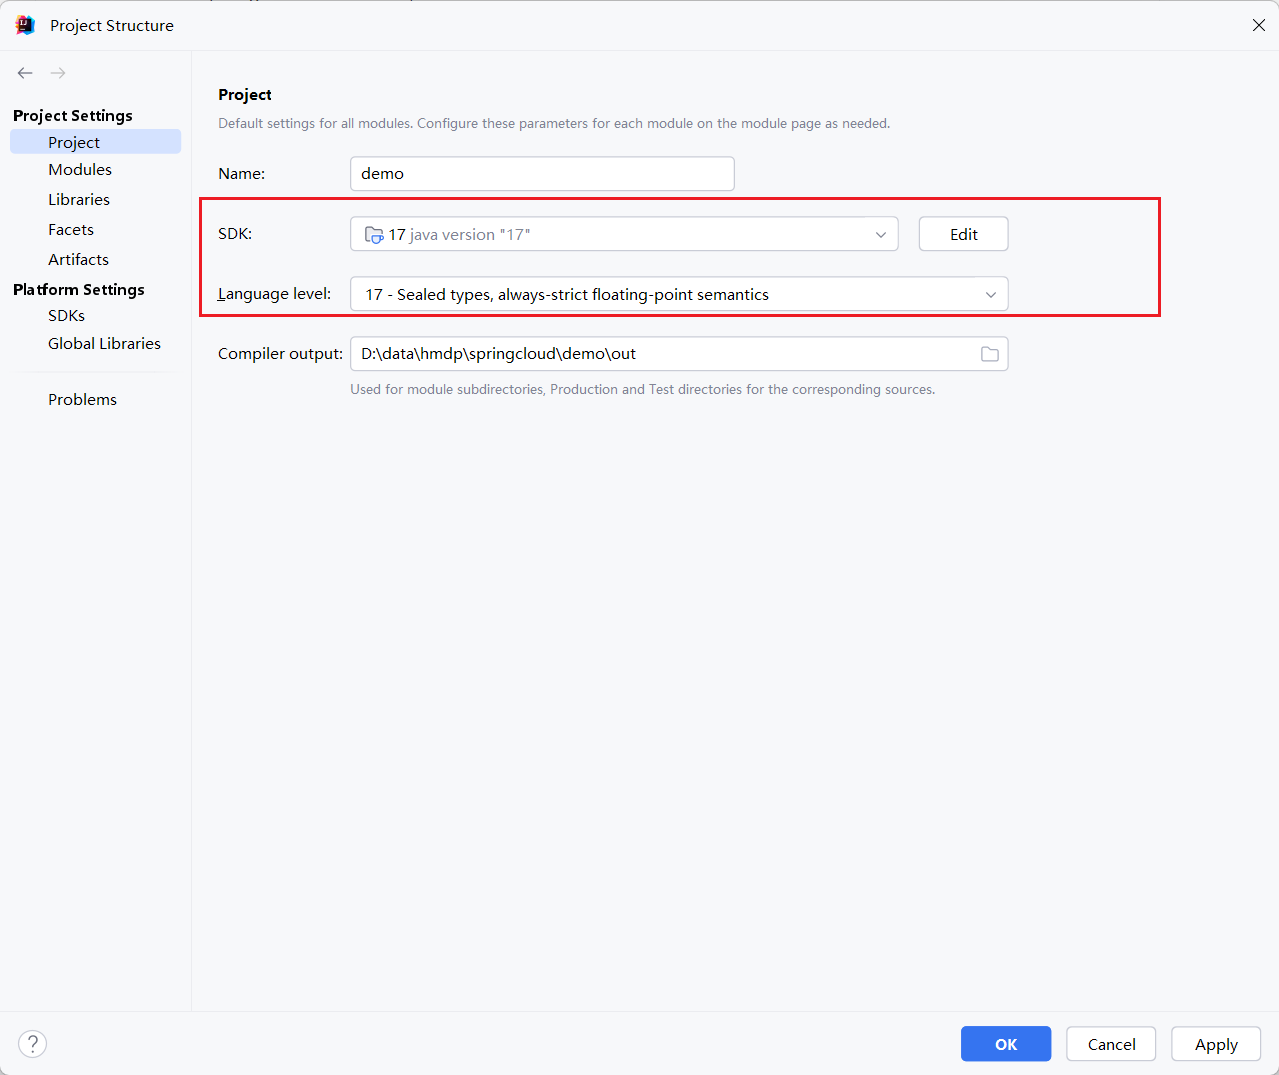The width and height of the screenshot is (1279, 1075).
Task: Expand the Language level dropdown
Action: click(679, 294)
